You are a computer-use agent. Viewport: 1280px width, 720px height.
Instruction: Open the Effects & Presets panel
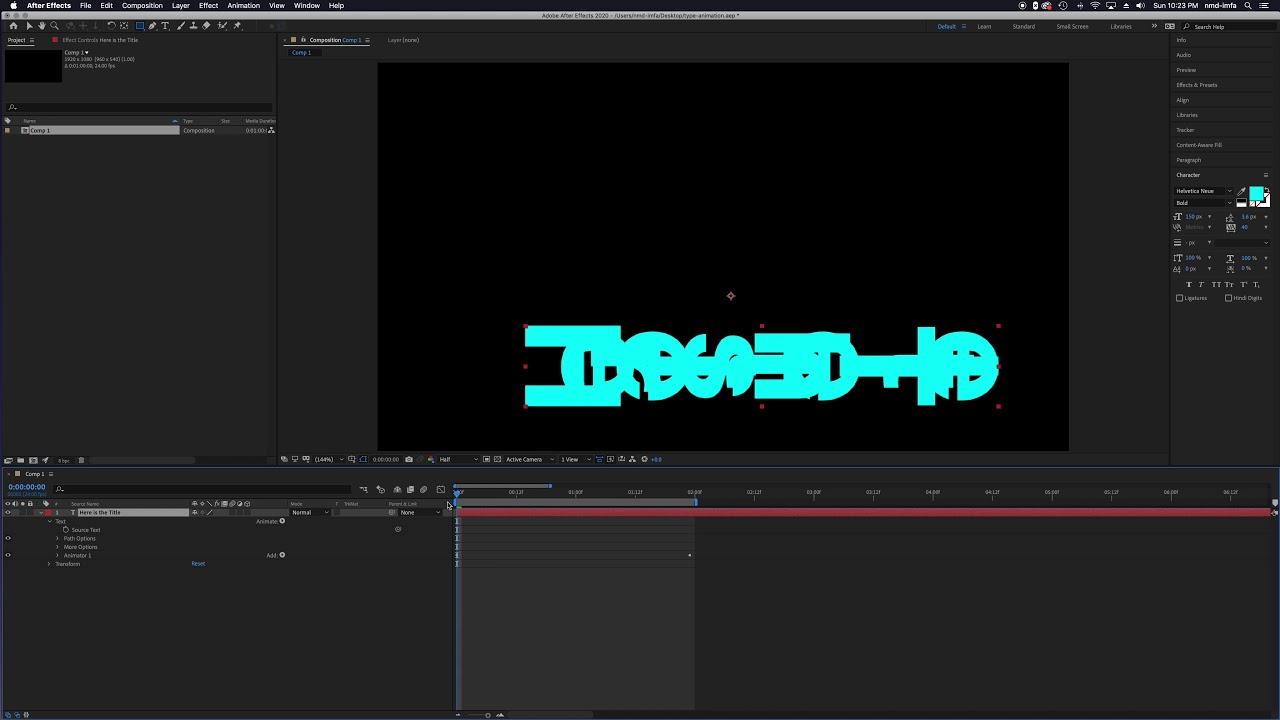[x=1197, y=85]
